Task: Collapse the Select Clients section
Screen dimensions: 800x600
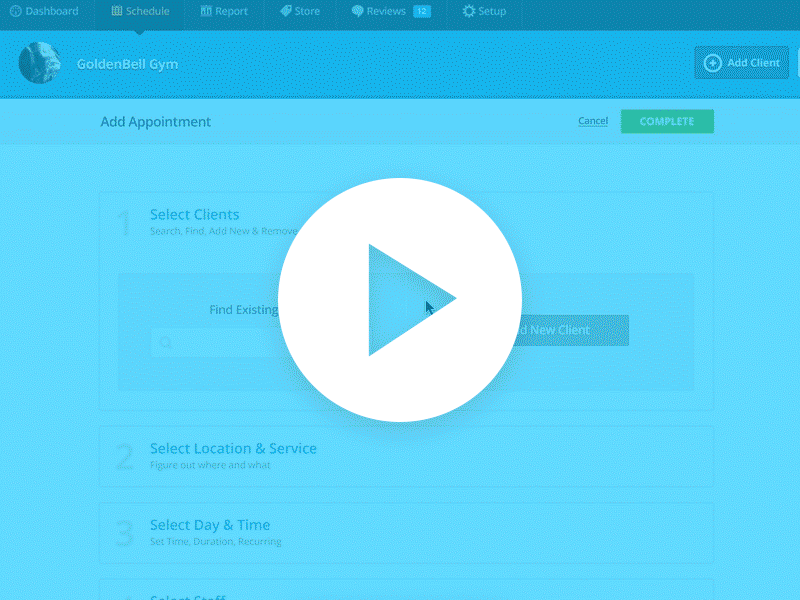Action: (194, 214)
